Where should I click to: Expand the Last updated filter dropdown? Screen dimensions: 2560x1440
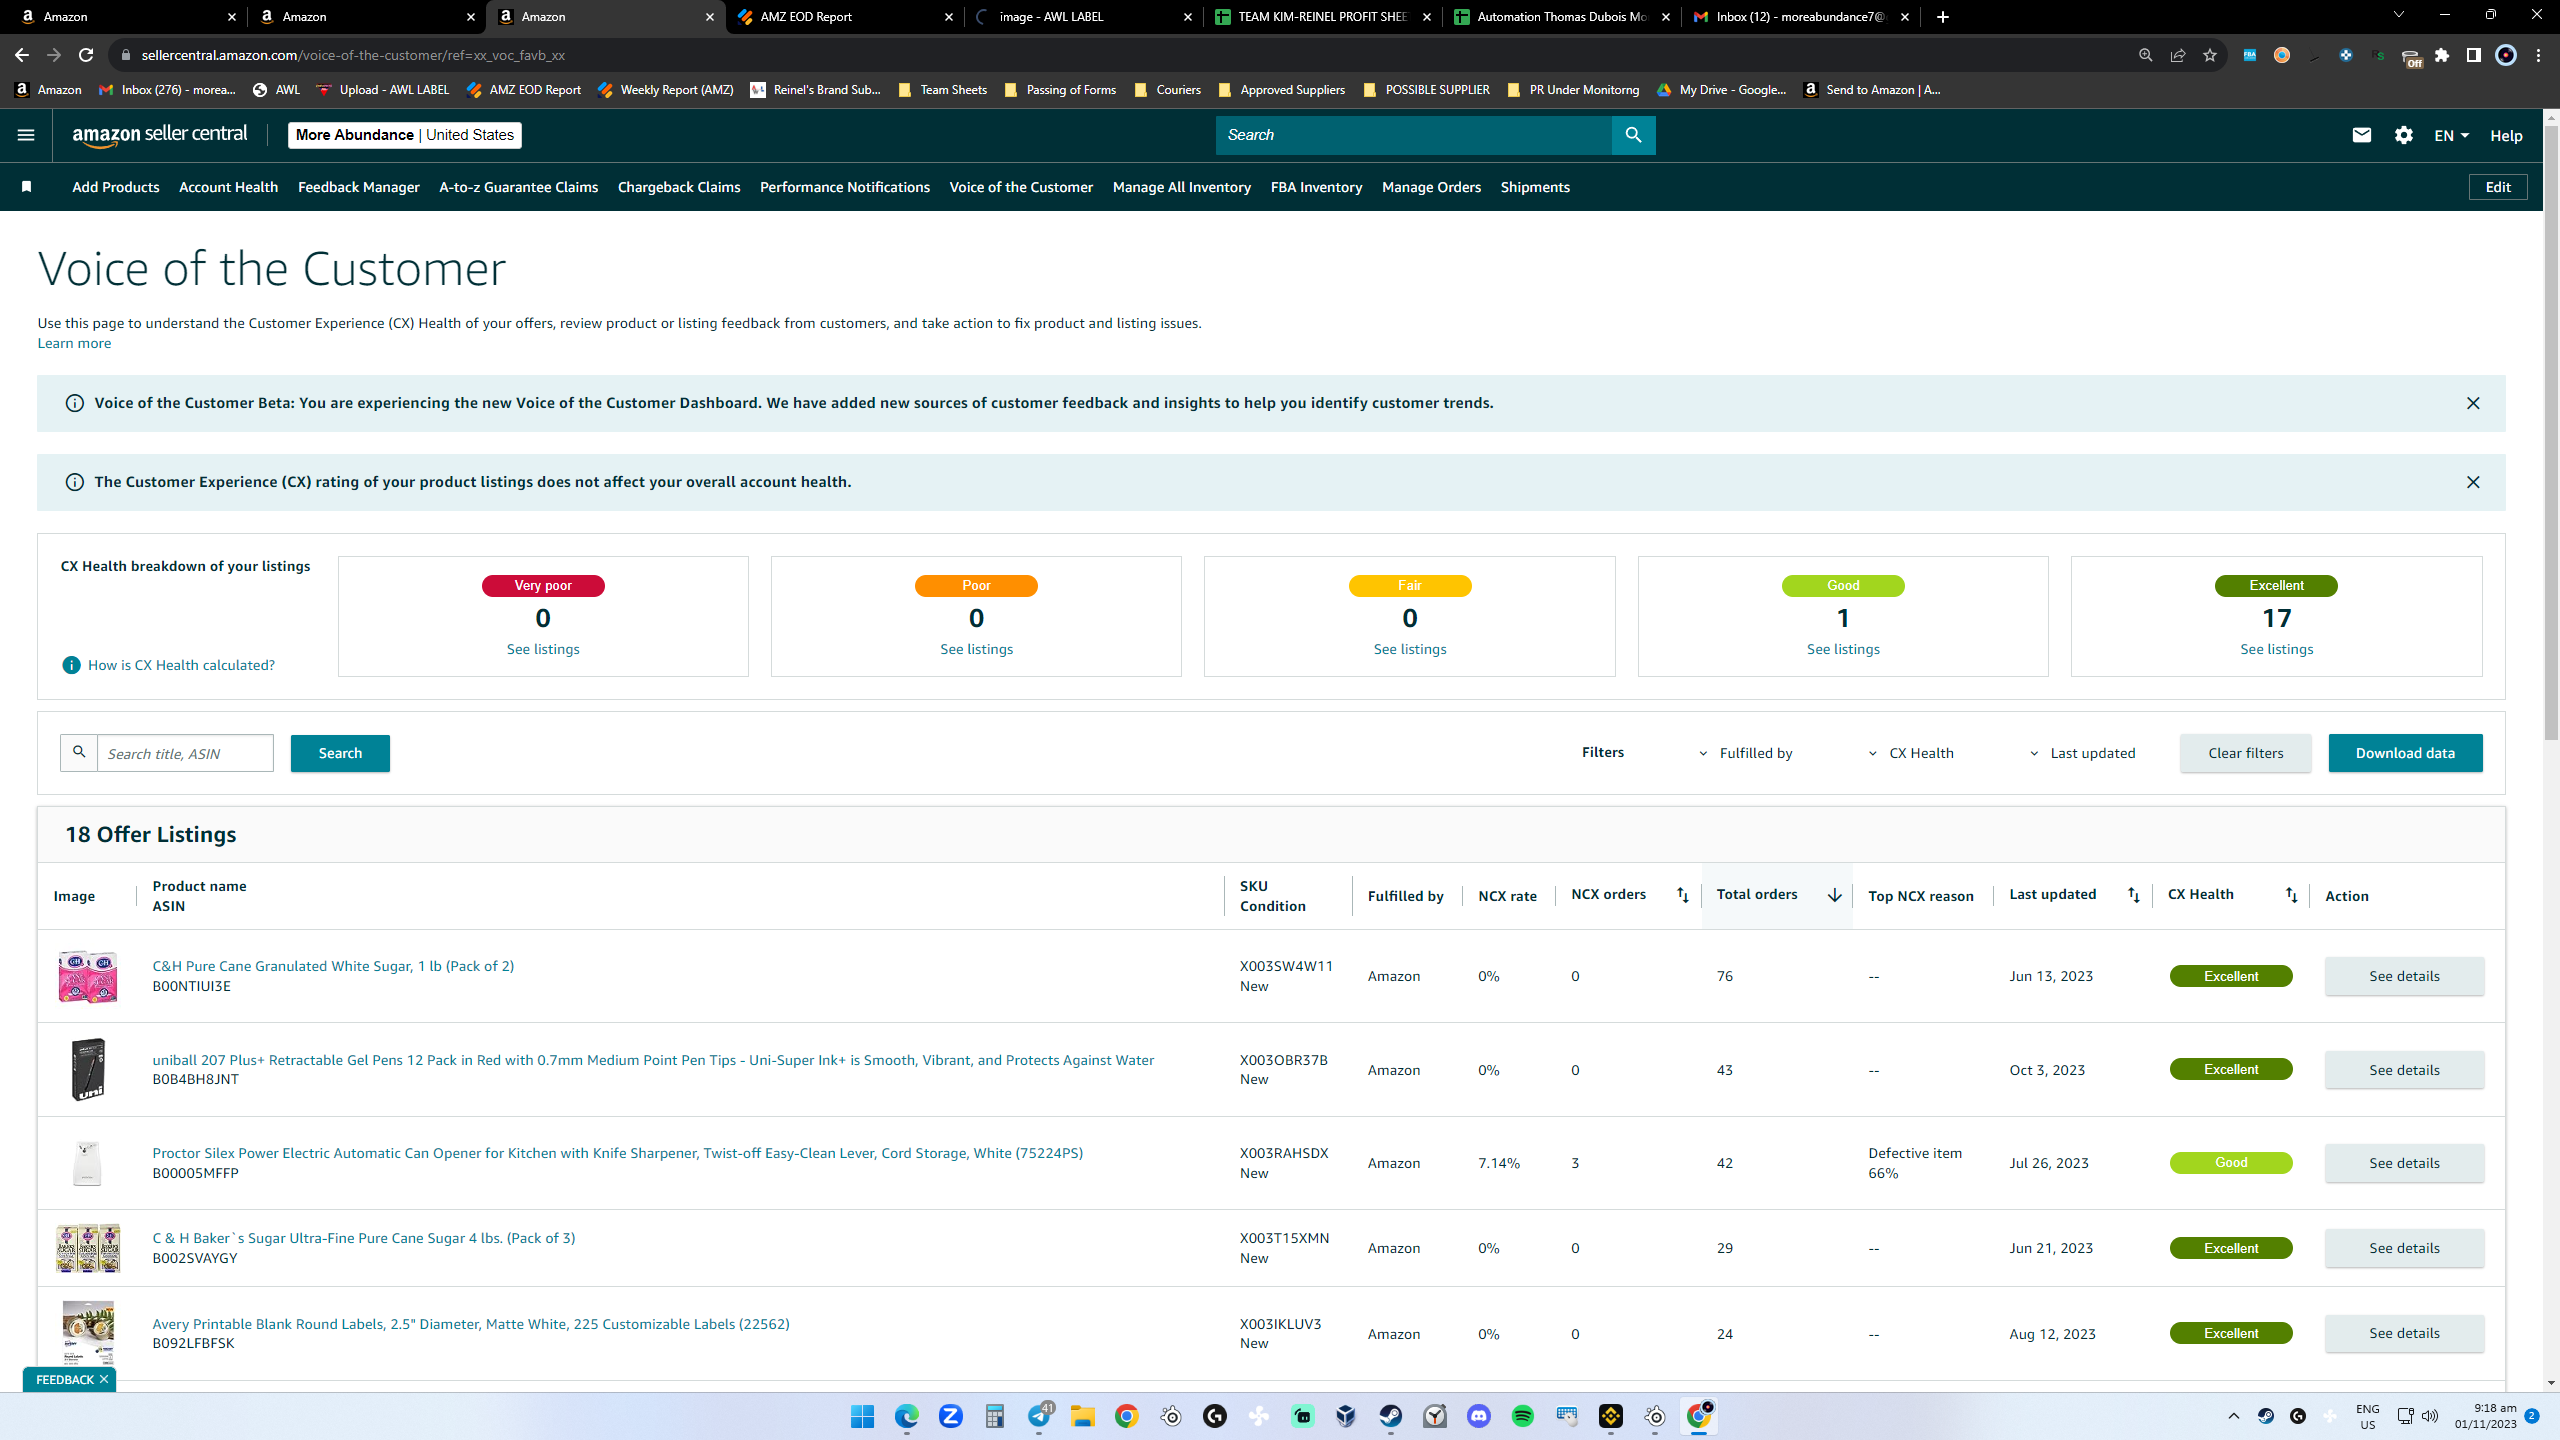pos(2082,753)
